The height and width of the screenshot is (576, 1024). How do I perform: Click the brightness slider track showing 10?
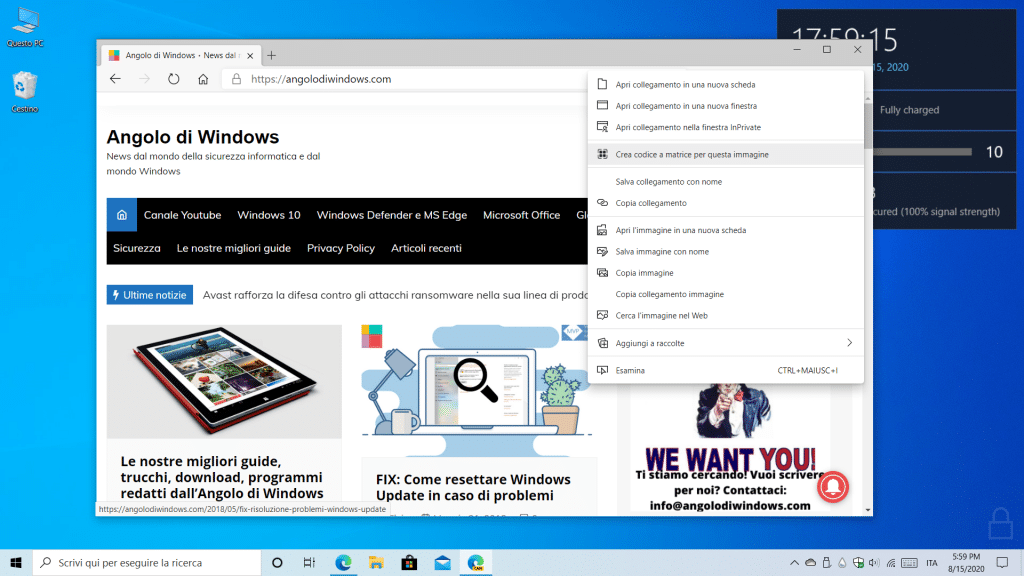(920, 152)
